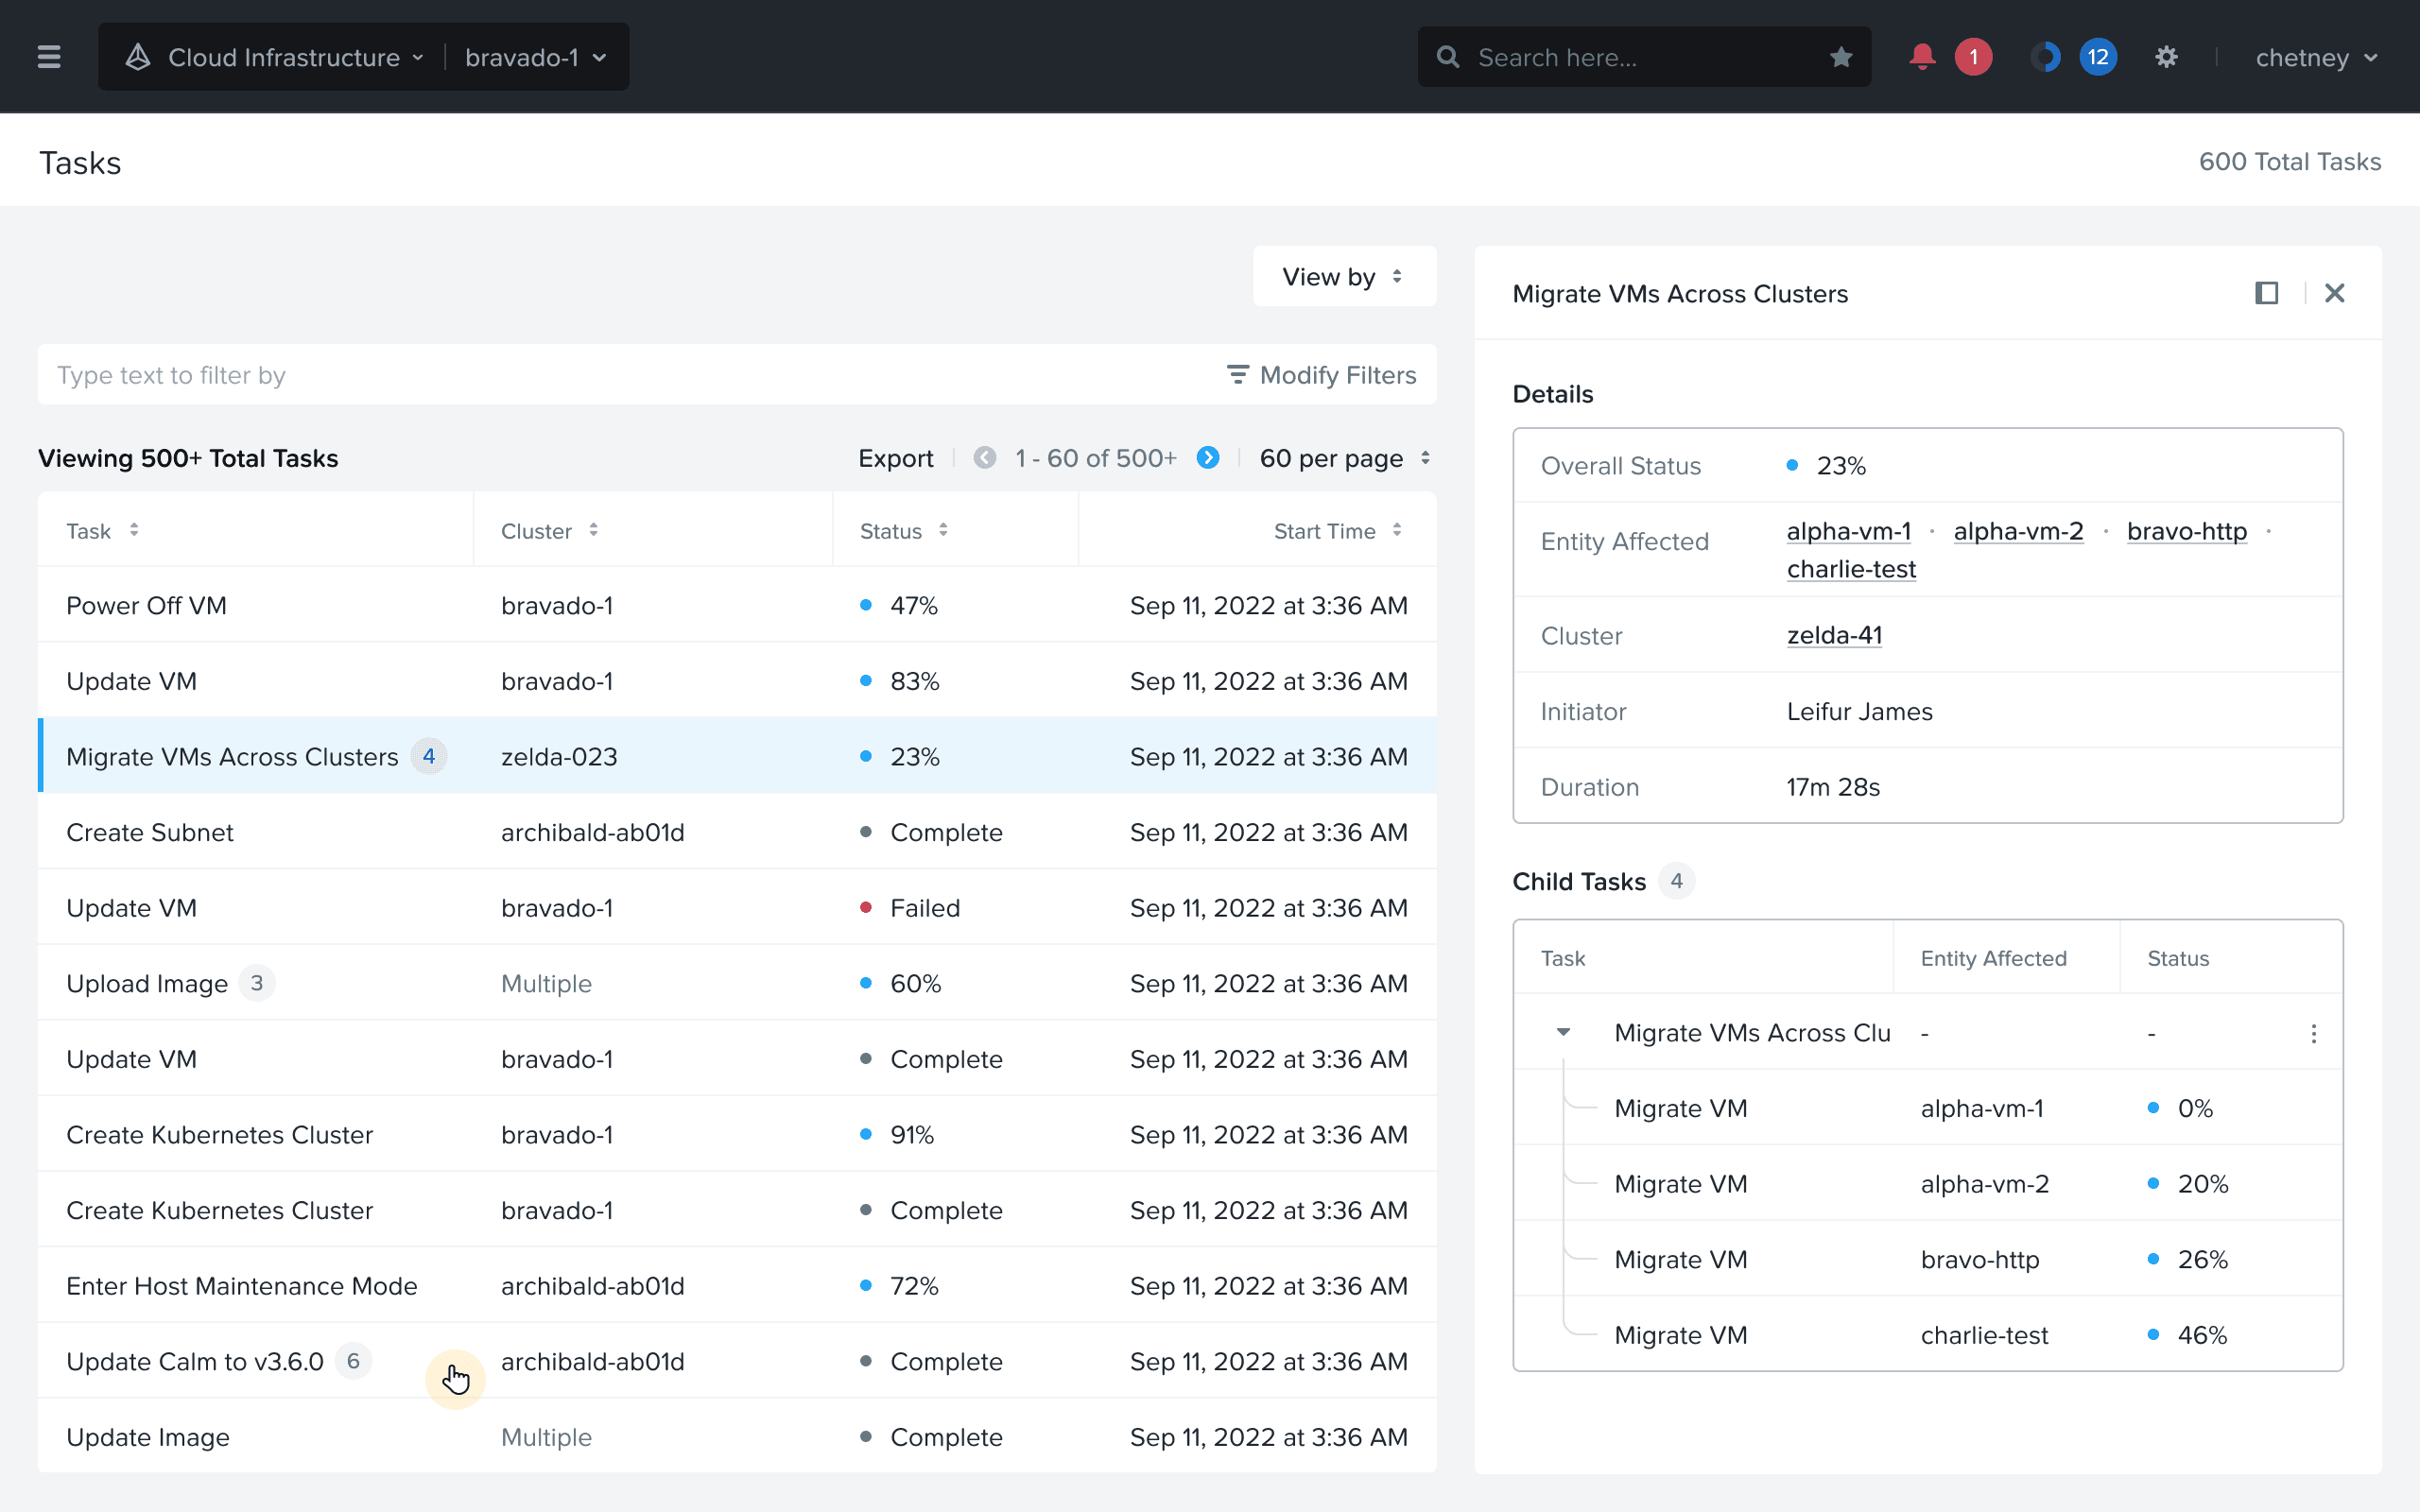Click Modify Filters

tap(1321, 375)
